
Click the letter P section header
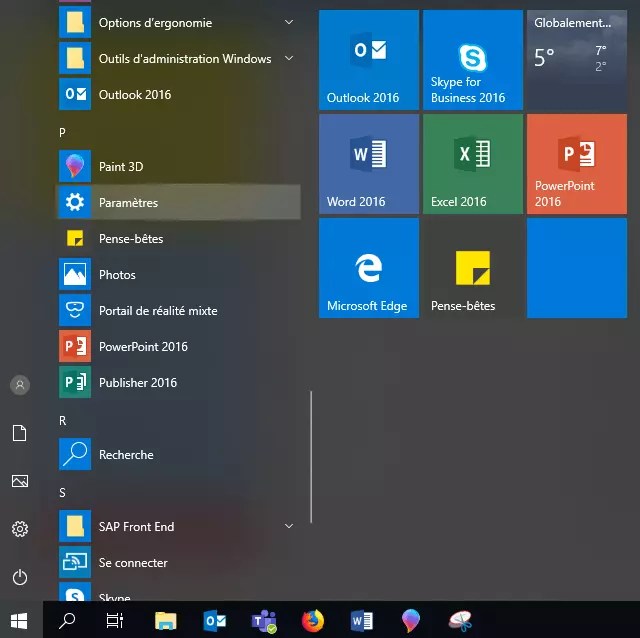point(62,132)
